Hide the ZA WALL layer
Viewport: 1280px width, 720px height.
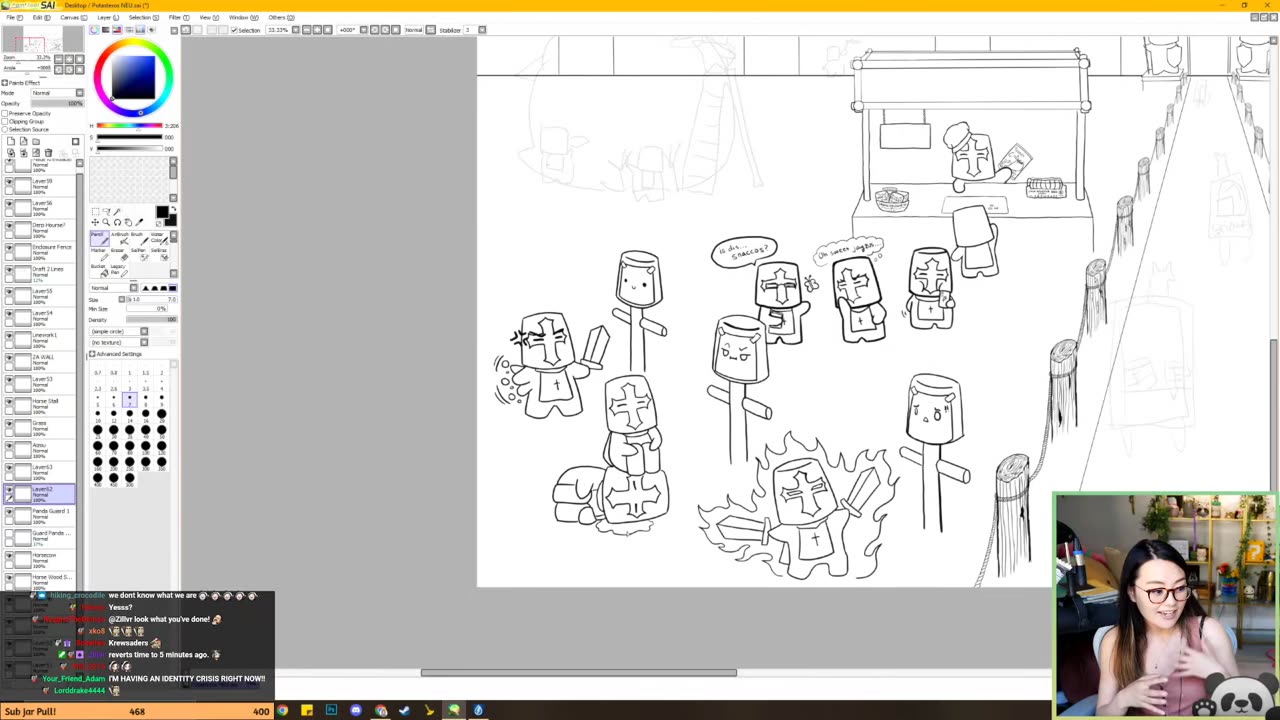(x=10, y=357)
